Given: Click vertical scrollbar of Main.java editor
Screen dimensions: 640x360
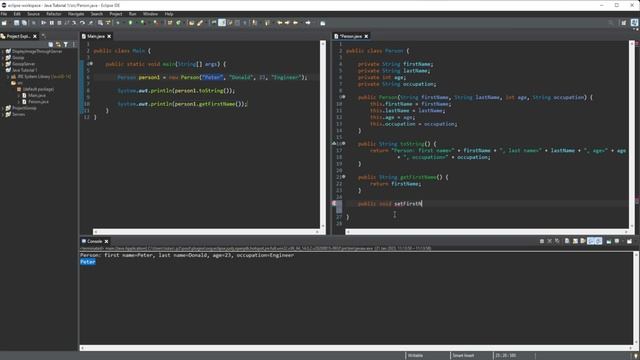Looking at the screenshot, I should (x=323, y=134).
